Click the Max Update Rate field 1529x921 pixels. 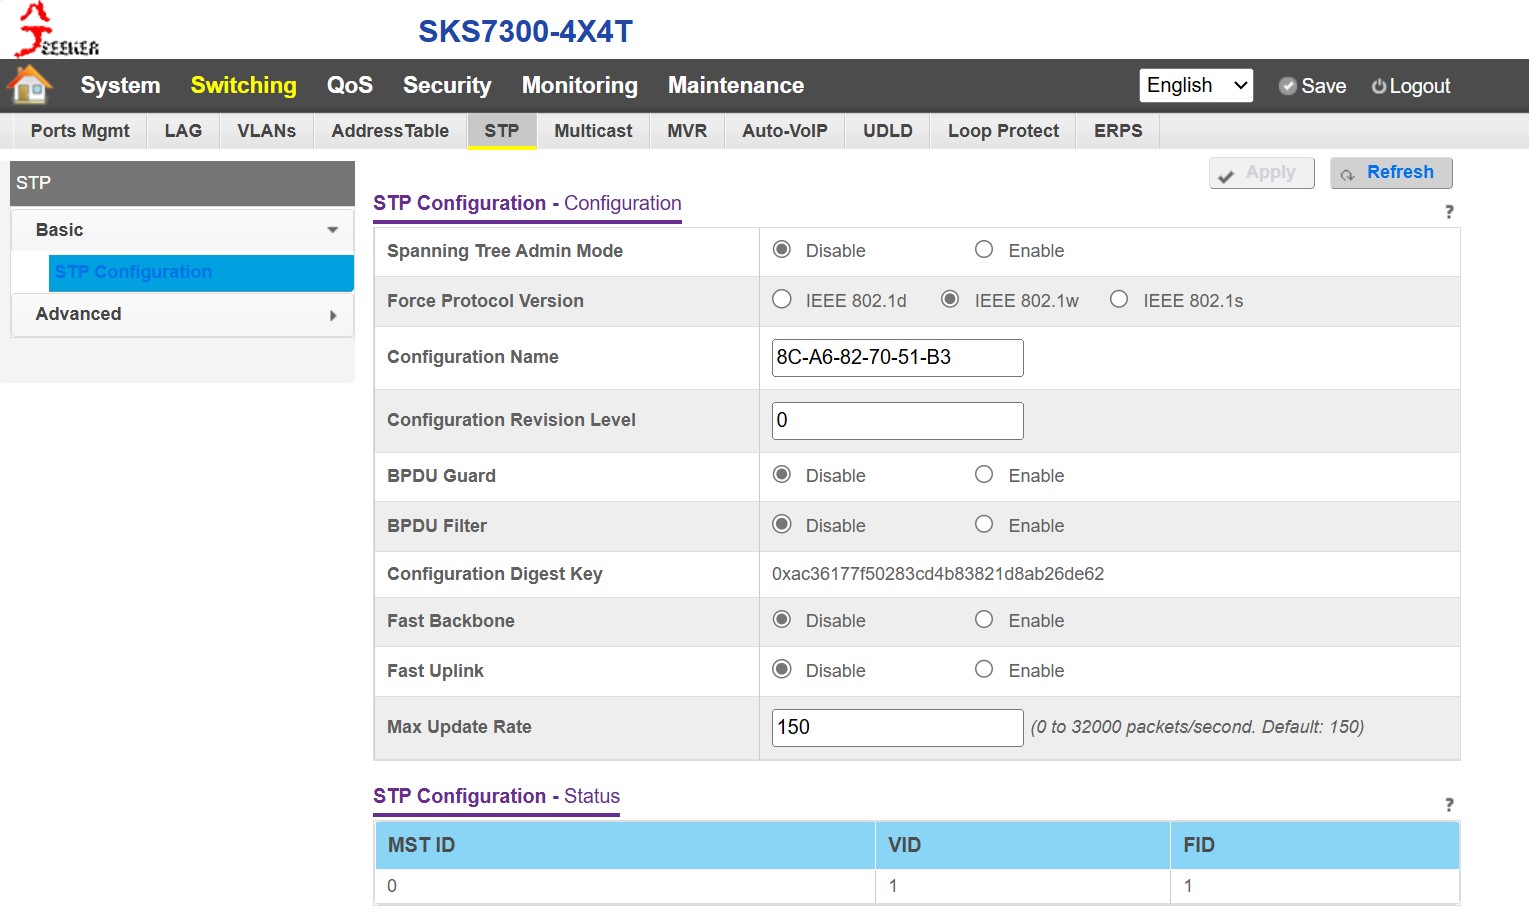click(897, 728)
